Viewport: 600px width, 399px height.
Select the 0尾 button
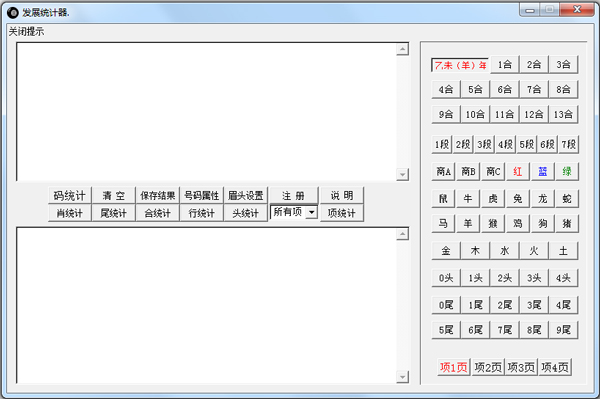point(446,305)
